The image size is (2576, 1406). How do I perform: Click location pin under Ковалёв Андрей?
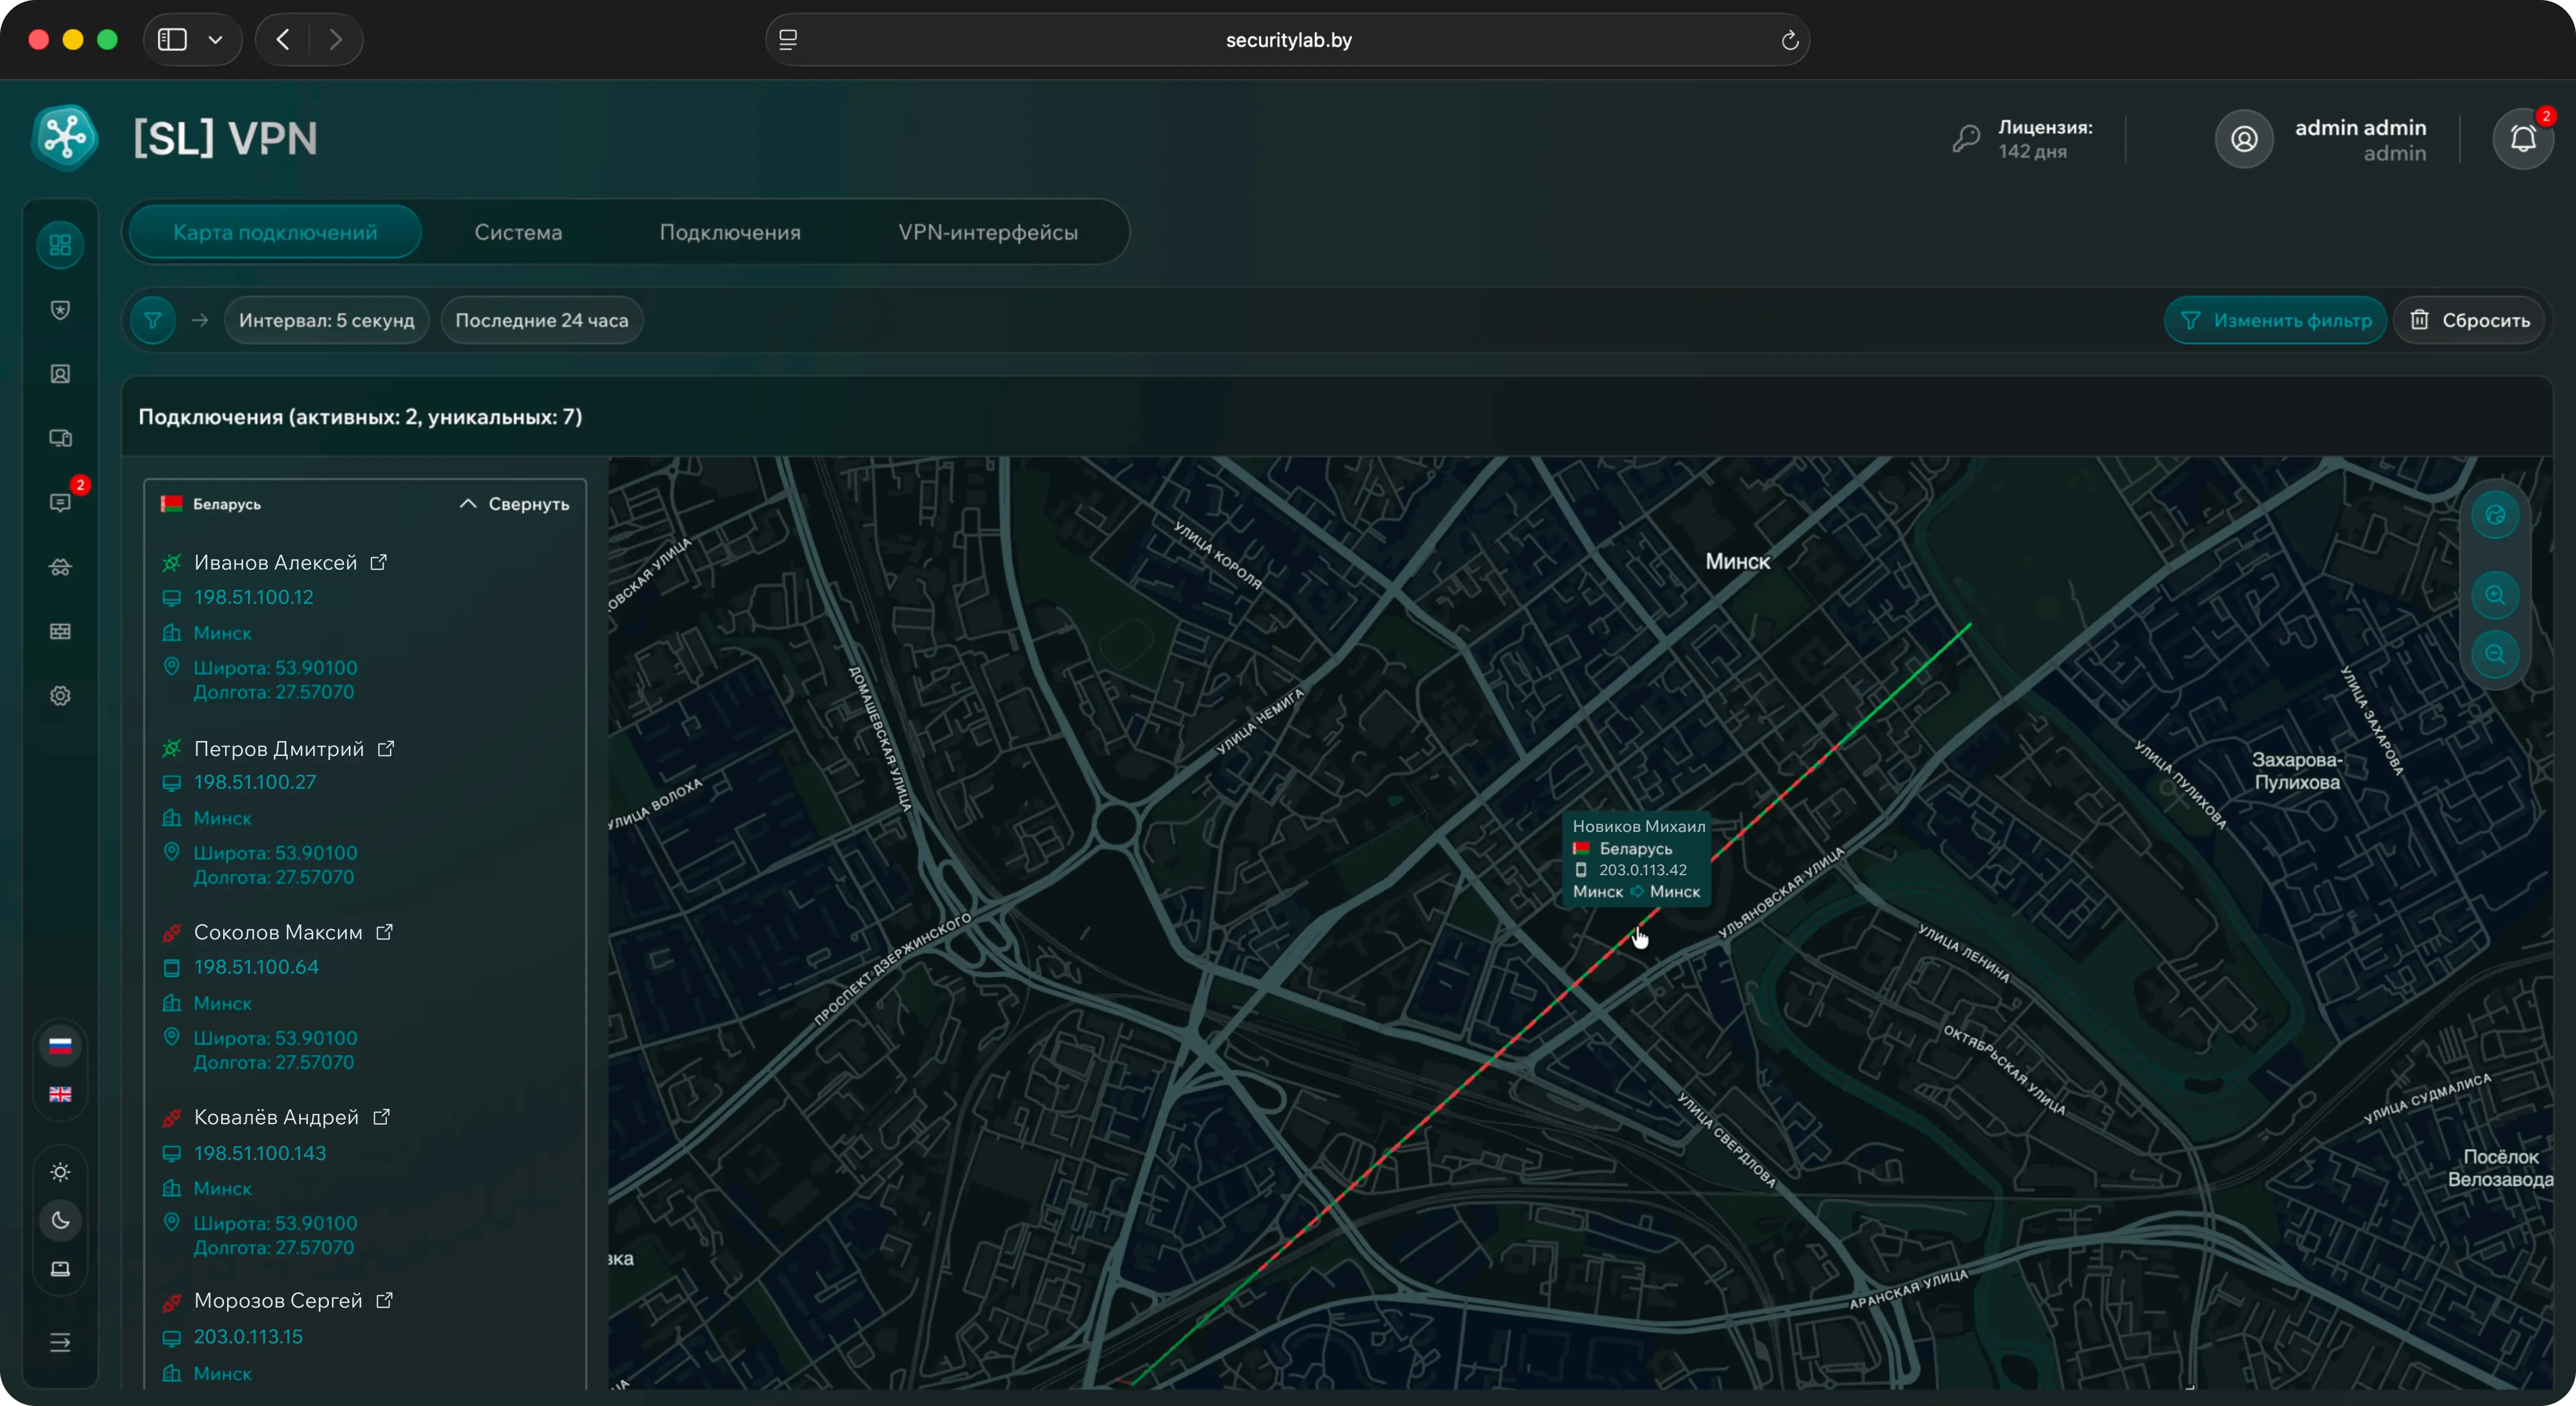click(171, 1222)
